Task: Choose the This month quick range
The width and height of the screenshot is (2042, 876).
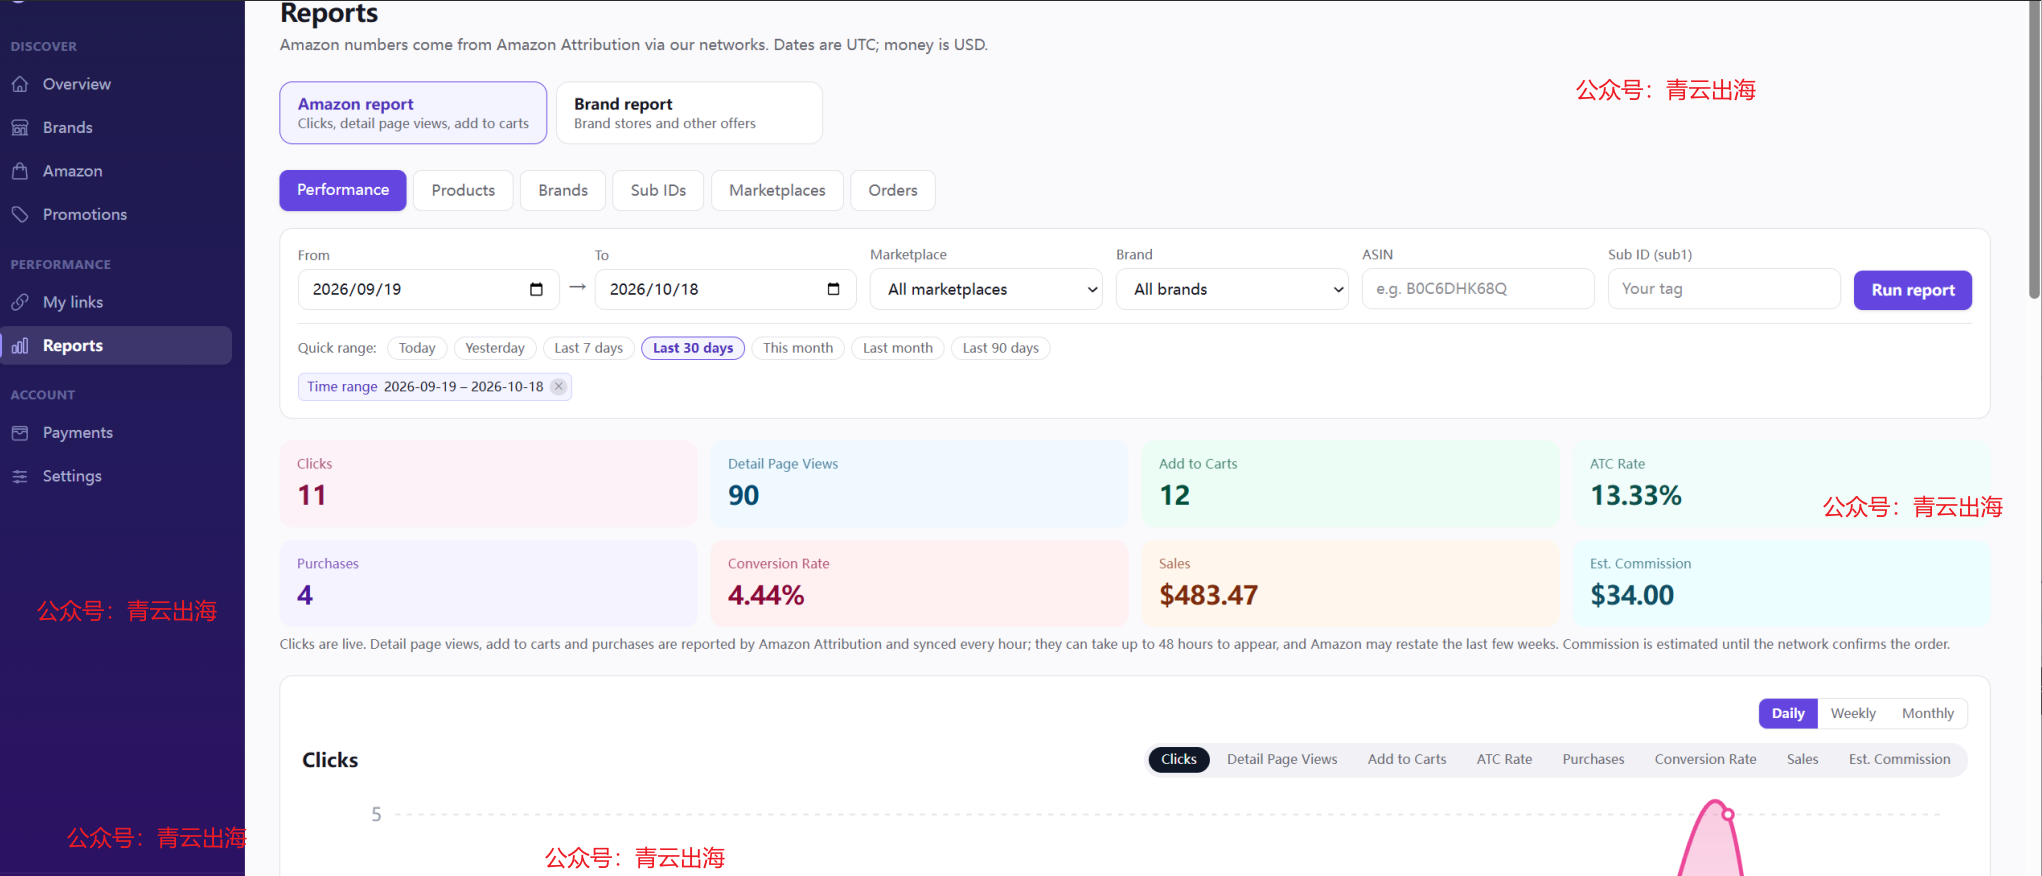Action: coord(798,348)
